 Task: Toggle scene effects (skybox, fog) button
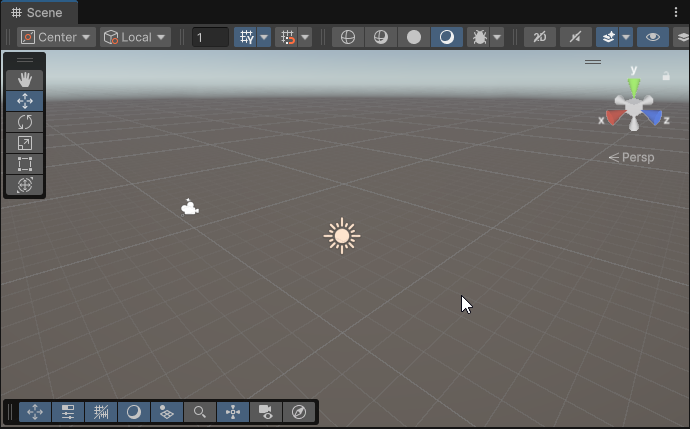(x=608, y=37)
